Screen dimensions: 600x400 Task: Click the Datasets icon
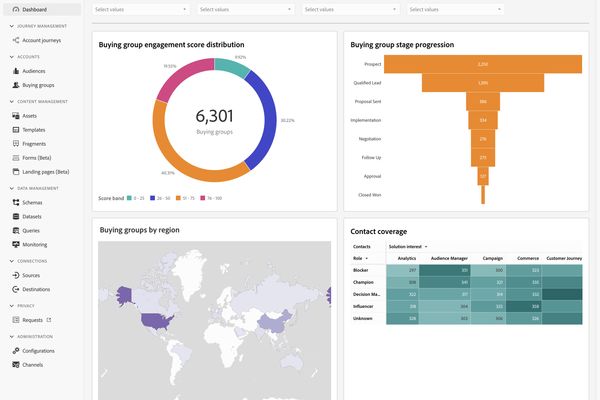16,216
